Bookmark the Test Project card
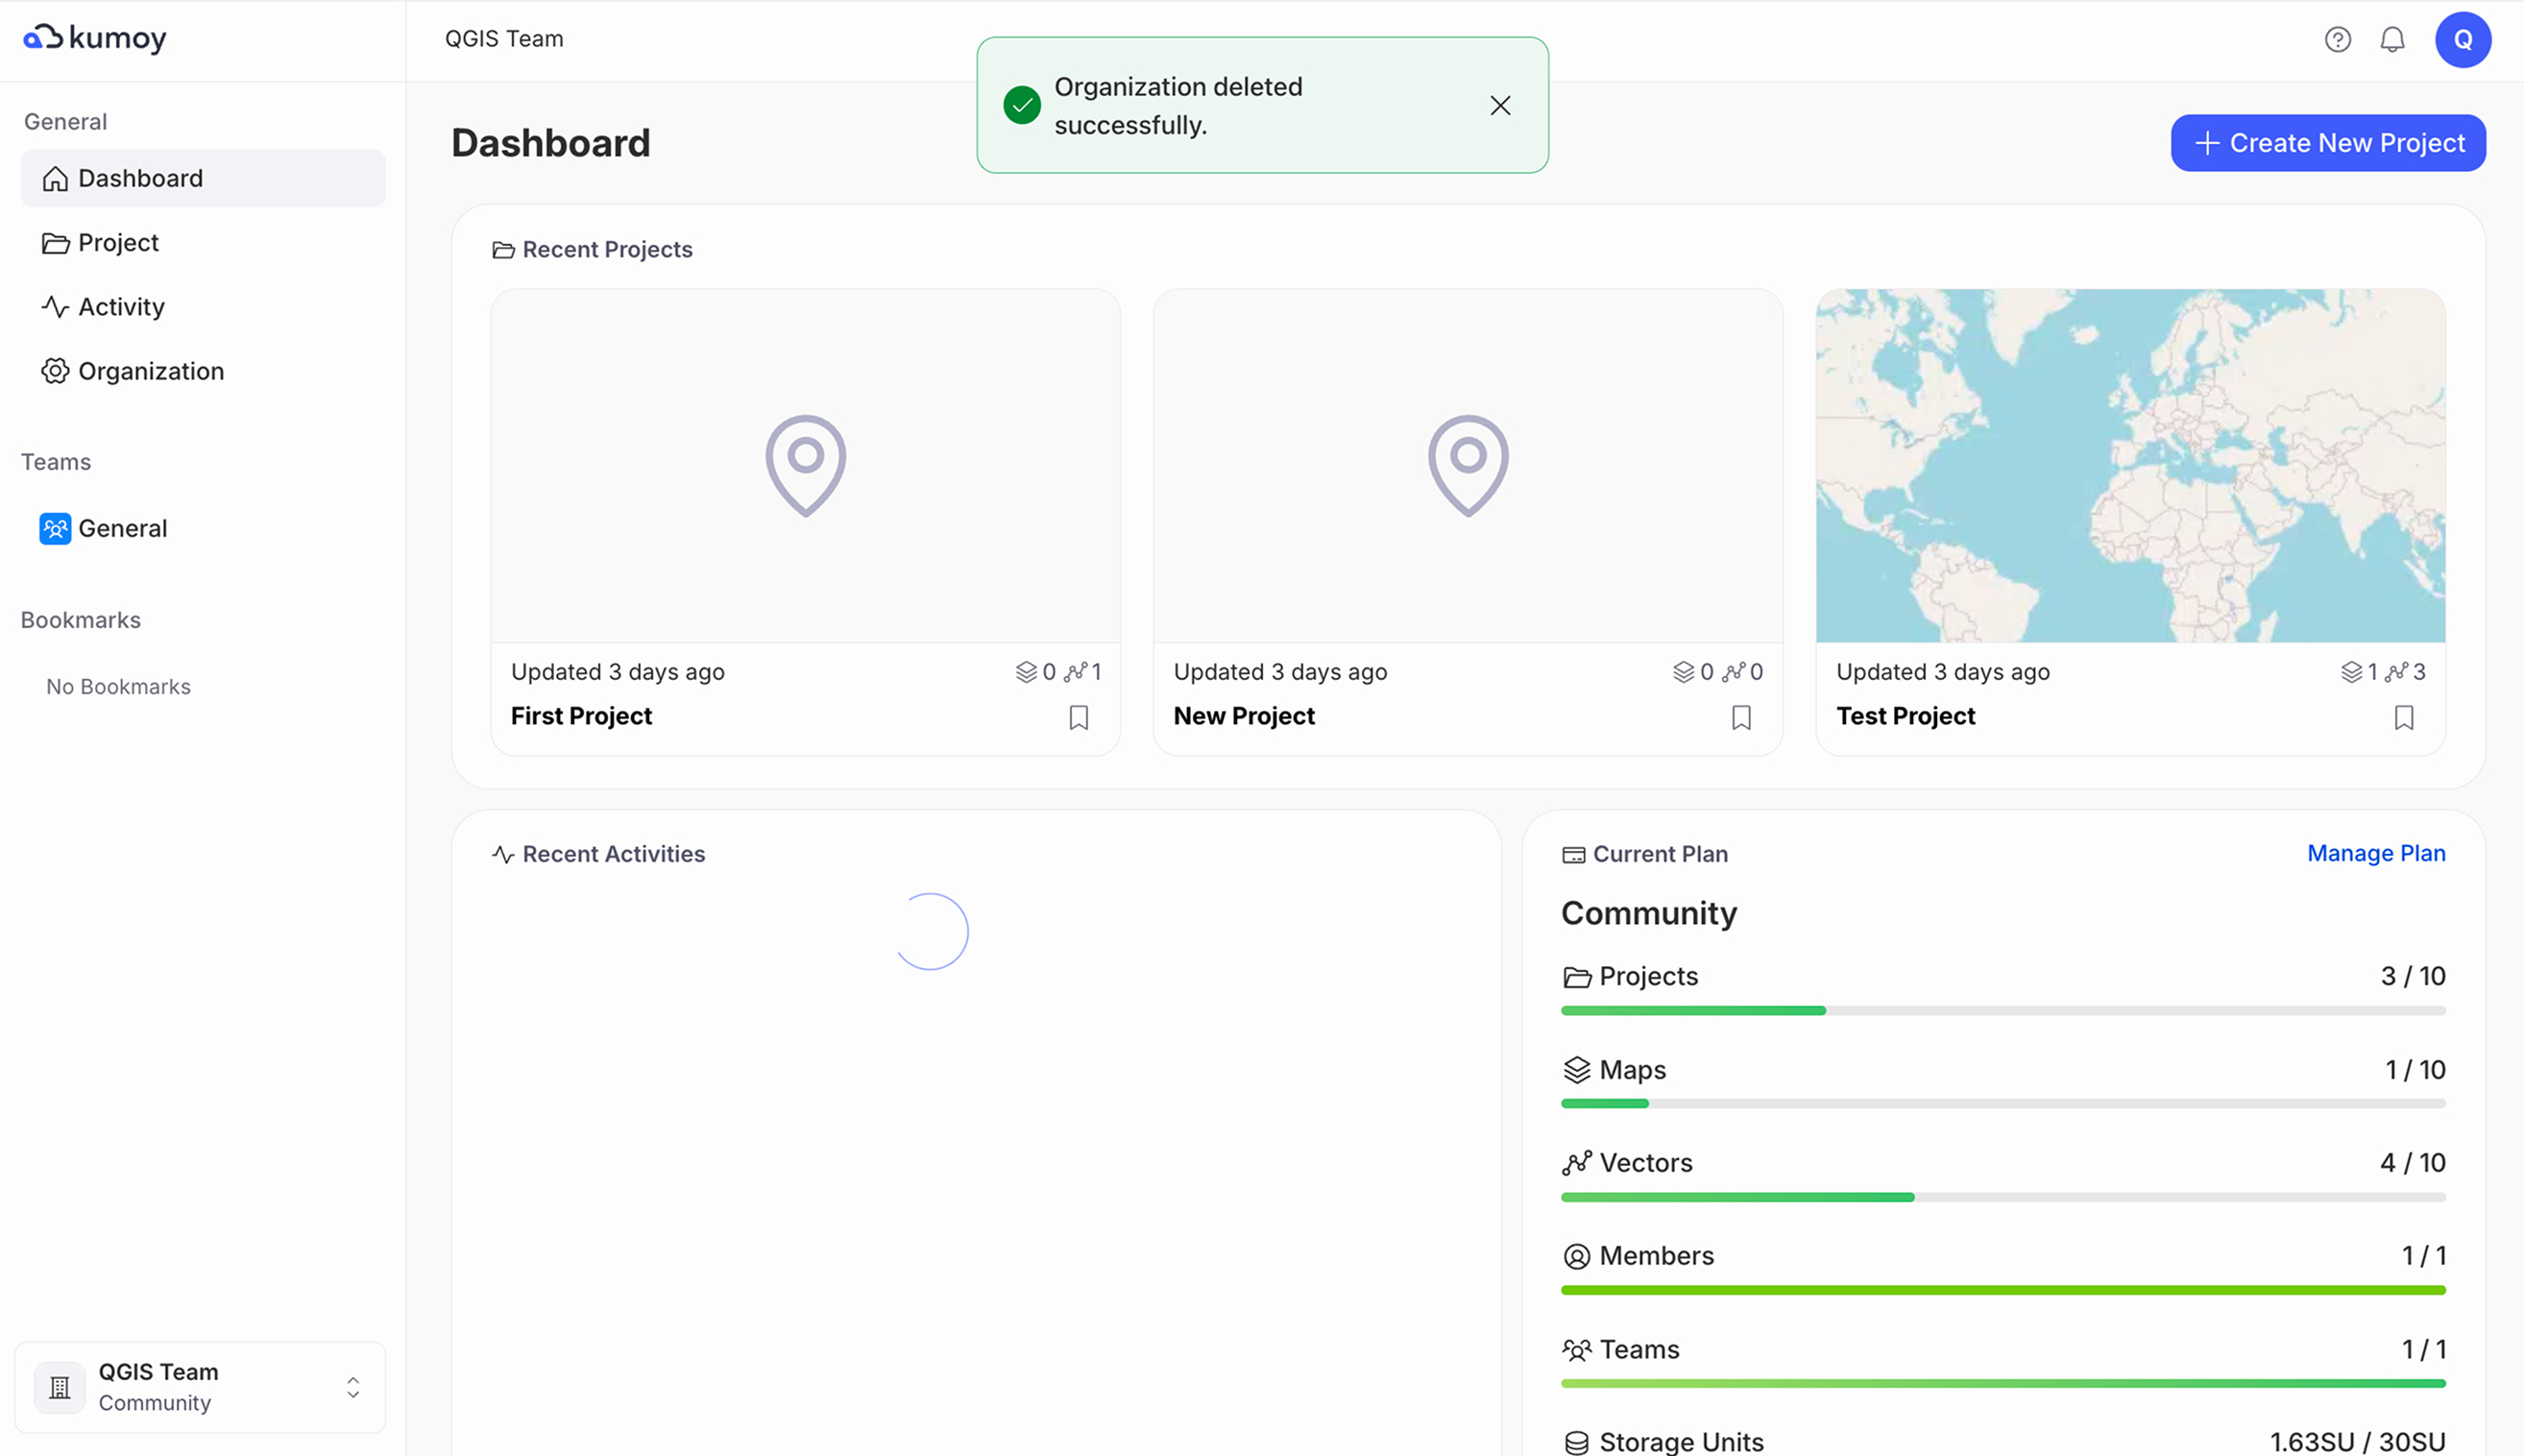Screen dimensions: 2524x1456 2404,717
